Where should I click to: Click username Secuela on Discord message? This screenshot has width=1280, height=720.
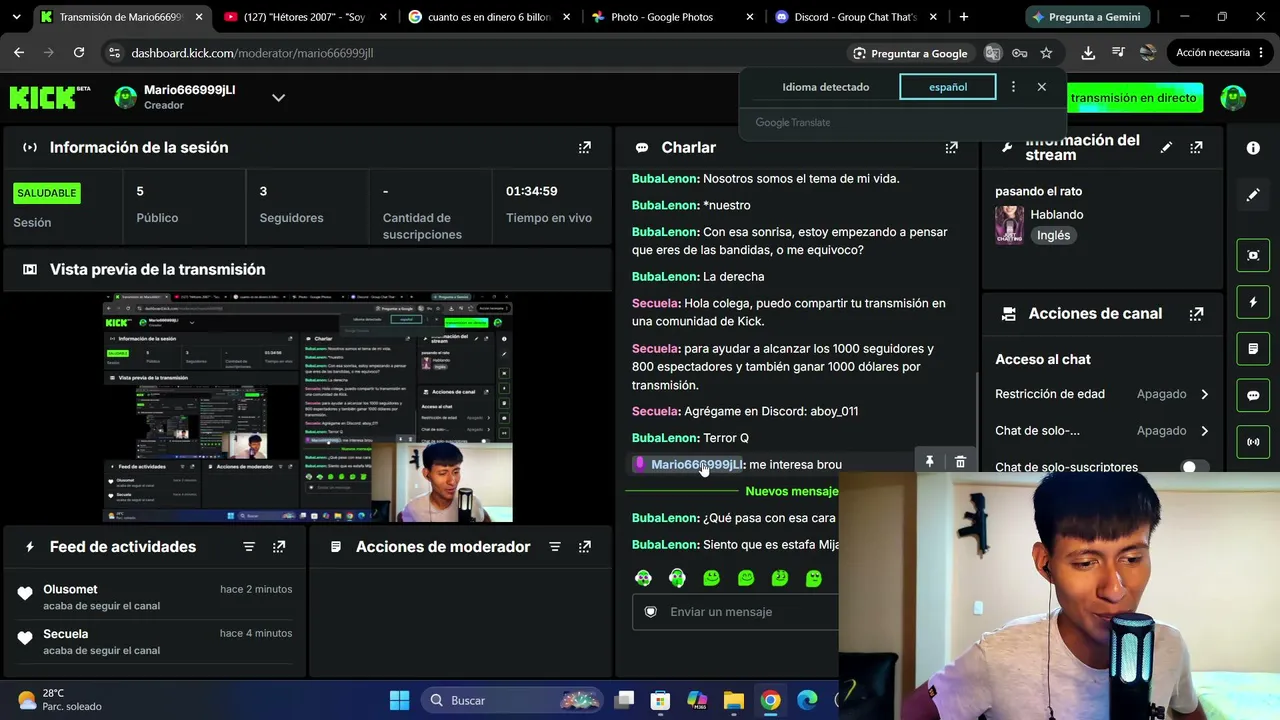click(655, 411)
